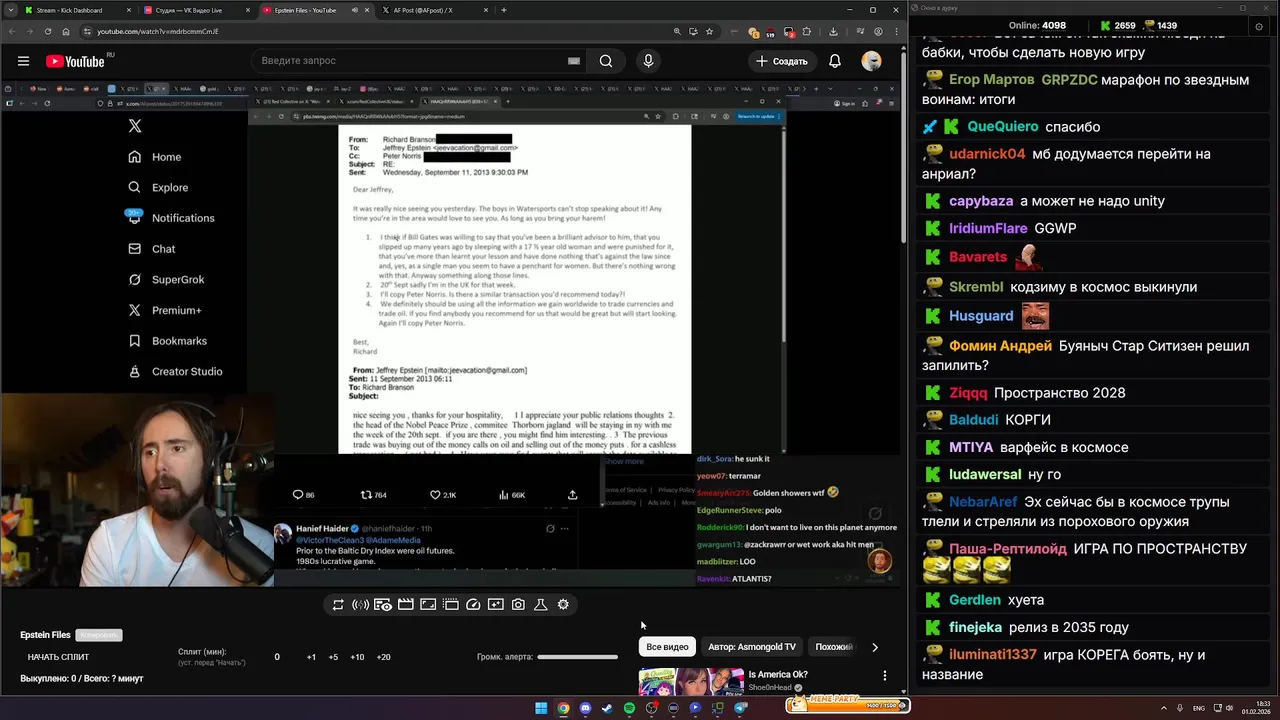Select the Все видео filter chip
Screen dimensions: 1280x720
point(667,647)
